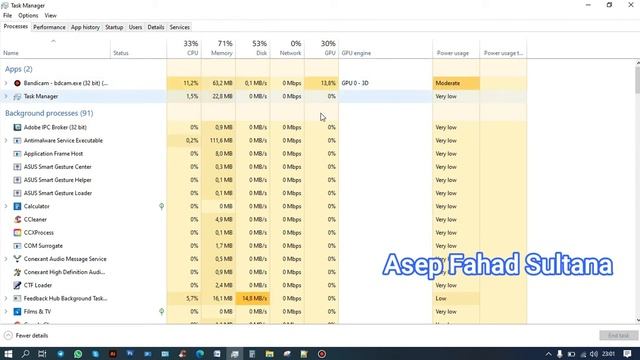This screenshot has height=360, width=640.
Task: Click the Adobe IPC Broker process icon
Action: click(17, 127)
